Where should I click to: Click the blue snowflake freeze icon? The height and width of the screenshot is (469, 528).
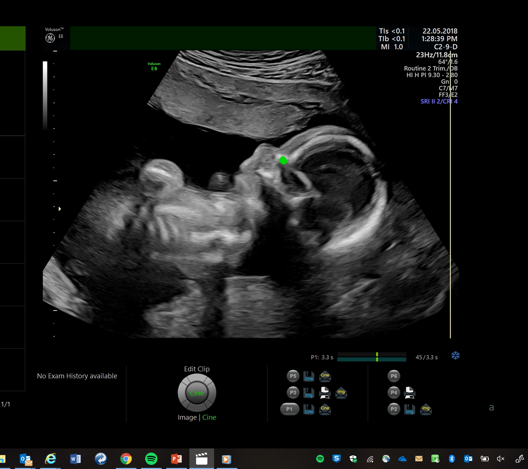[455, 356]
